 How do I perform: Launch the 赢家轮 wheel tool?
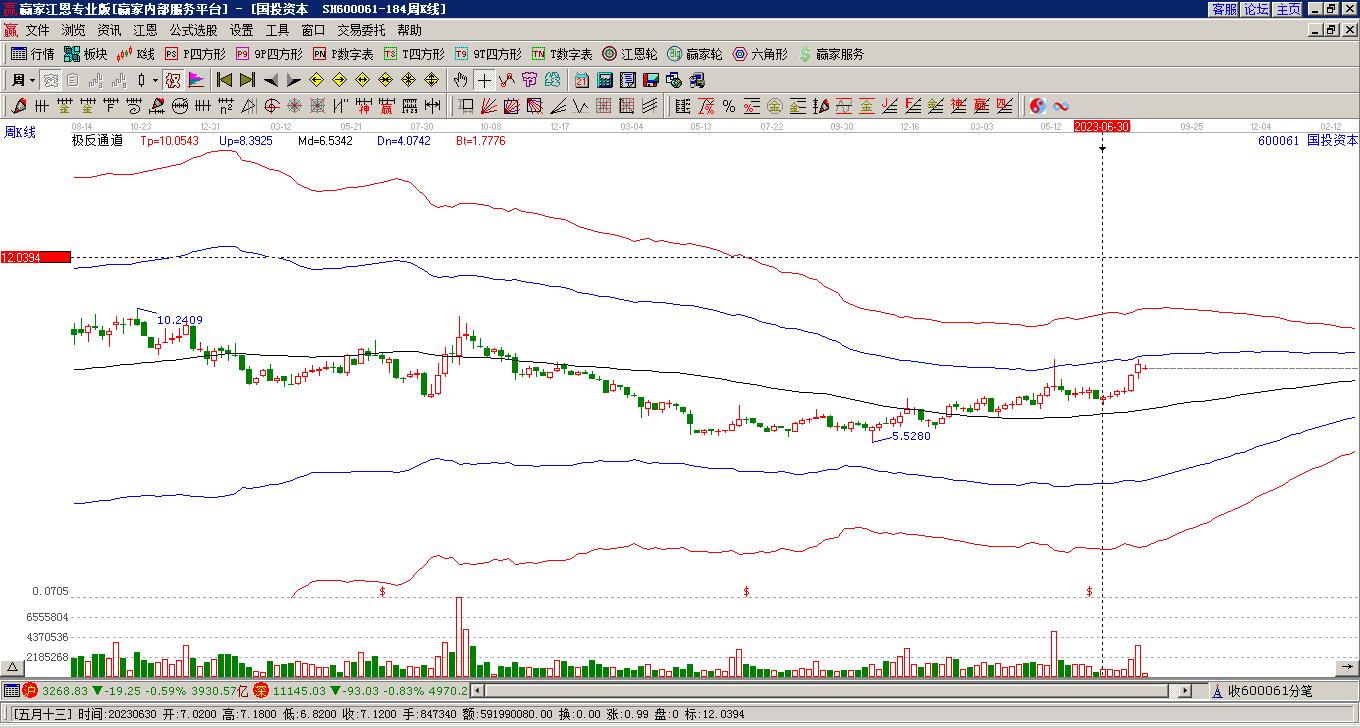[695, 54]
